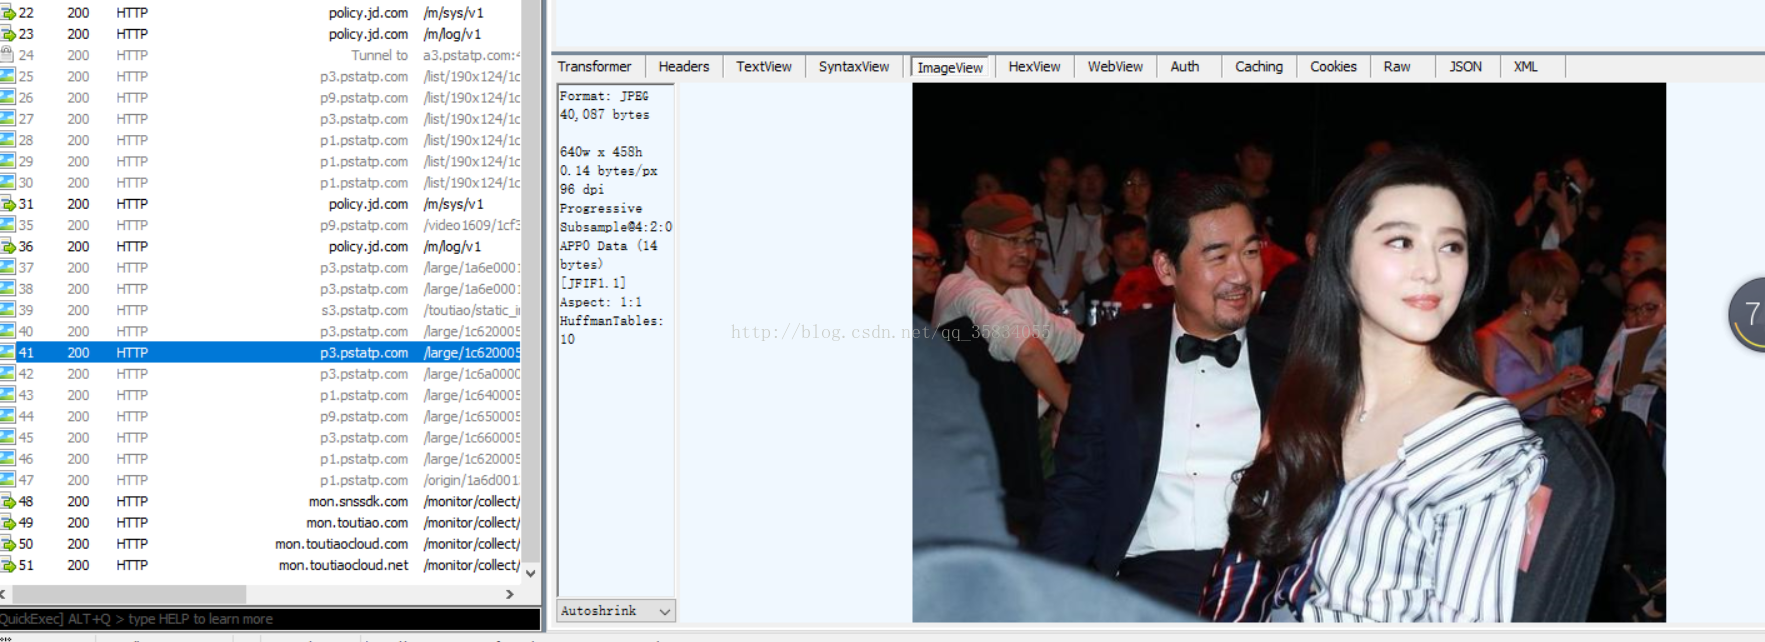
Task: Click the image icon of session 27
Action: (x=8, y=119)
